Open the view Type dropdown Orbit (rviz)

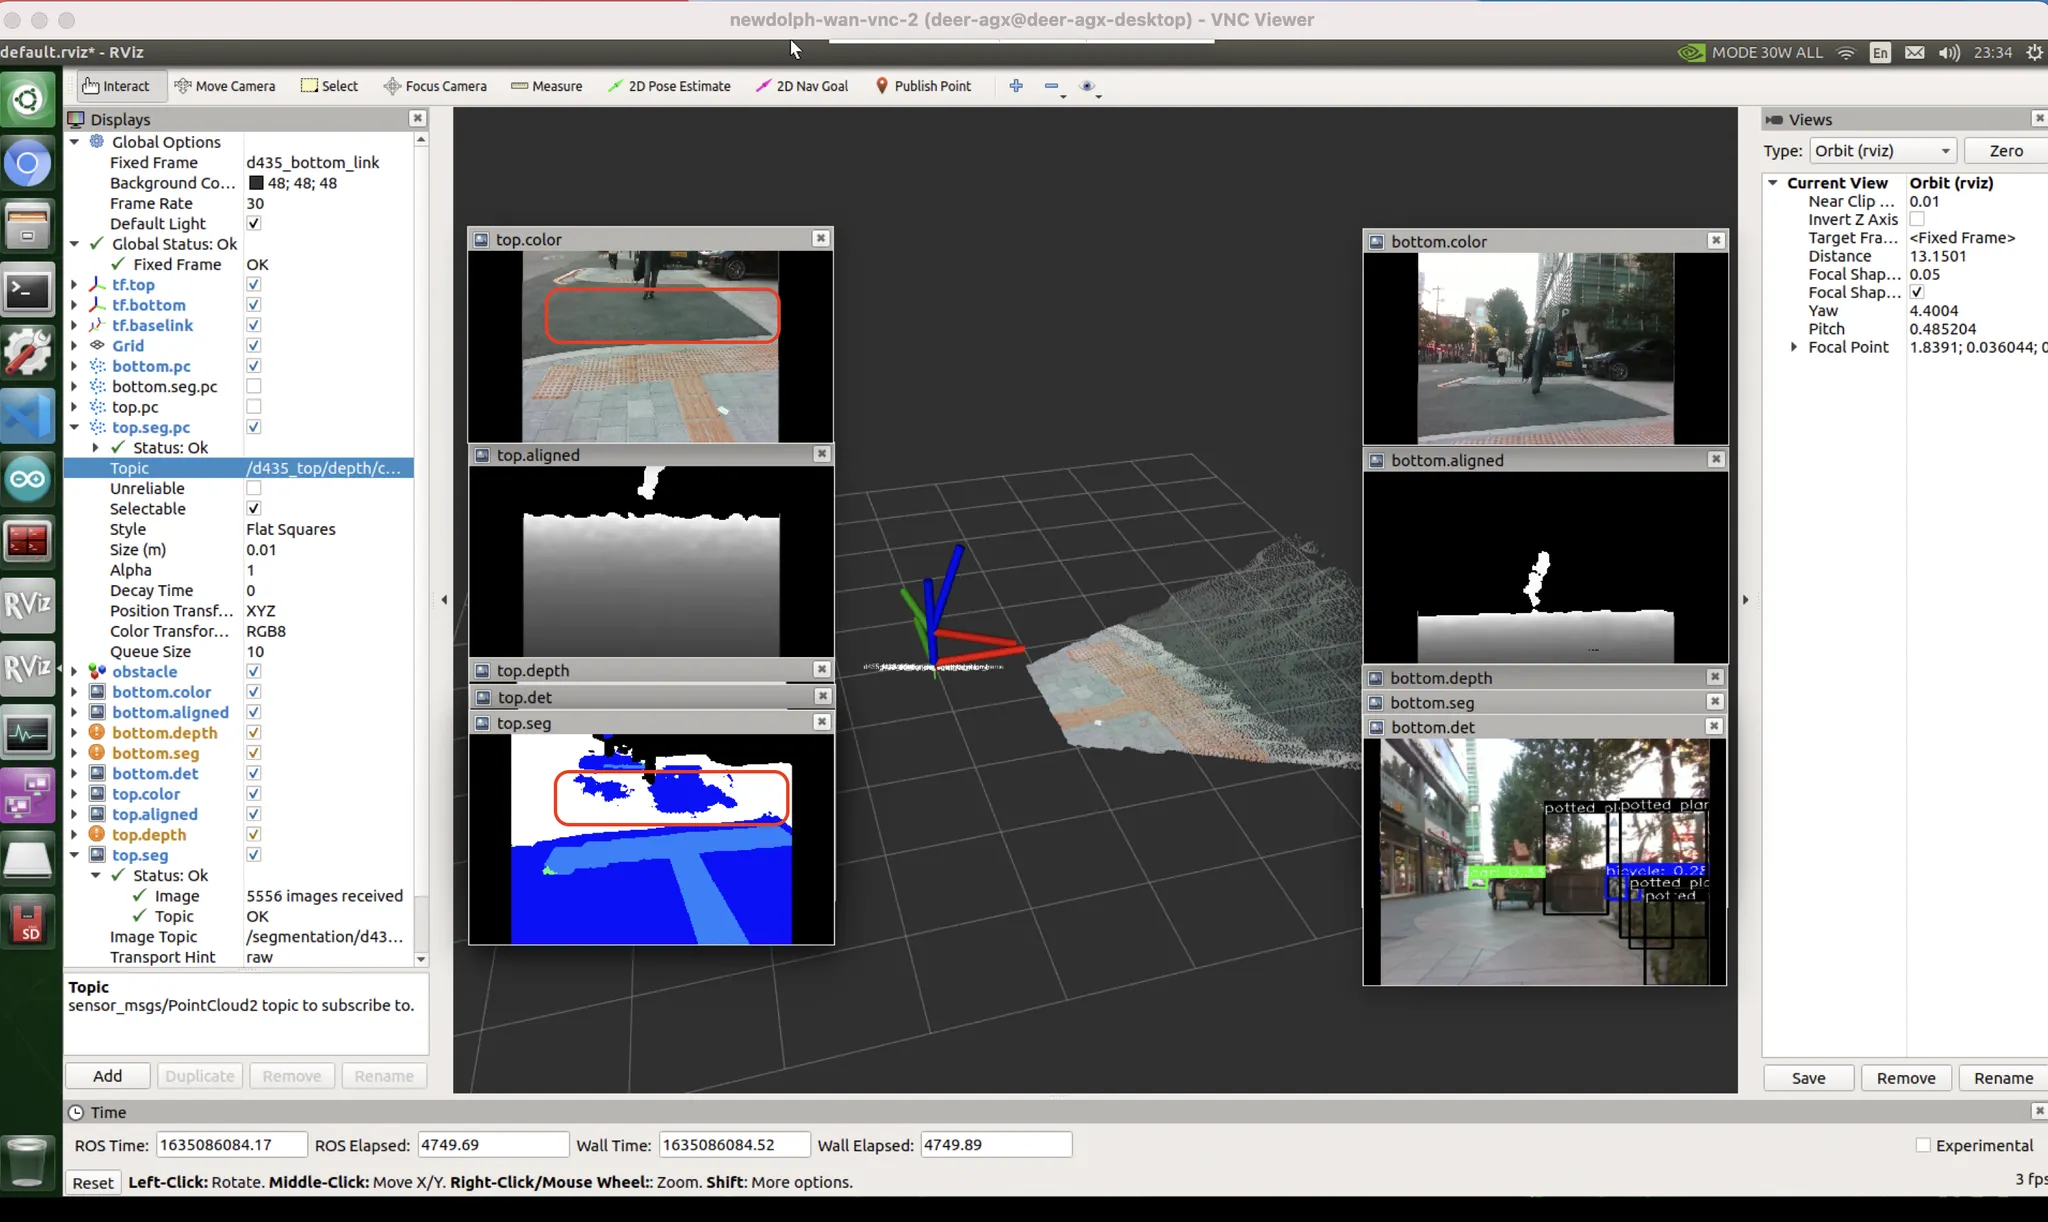[1882, 151]
